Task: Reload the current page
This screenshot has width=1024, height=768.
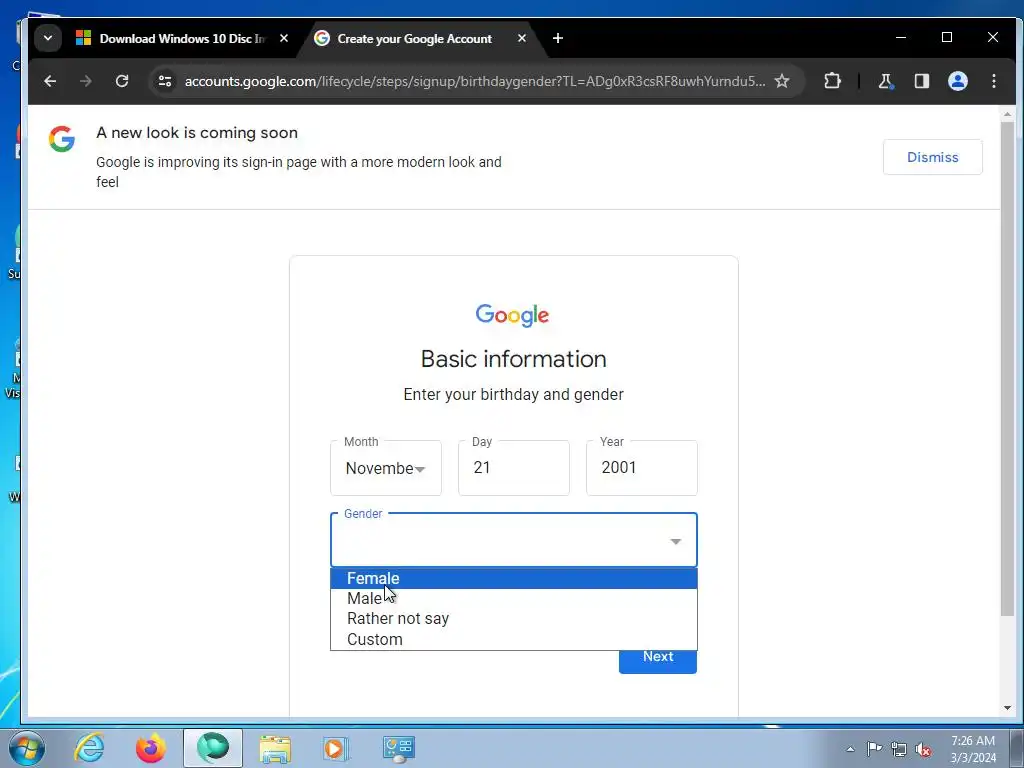Action: (121, 81)
